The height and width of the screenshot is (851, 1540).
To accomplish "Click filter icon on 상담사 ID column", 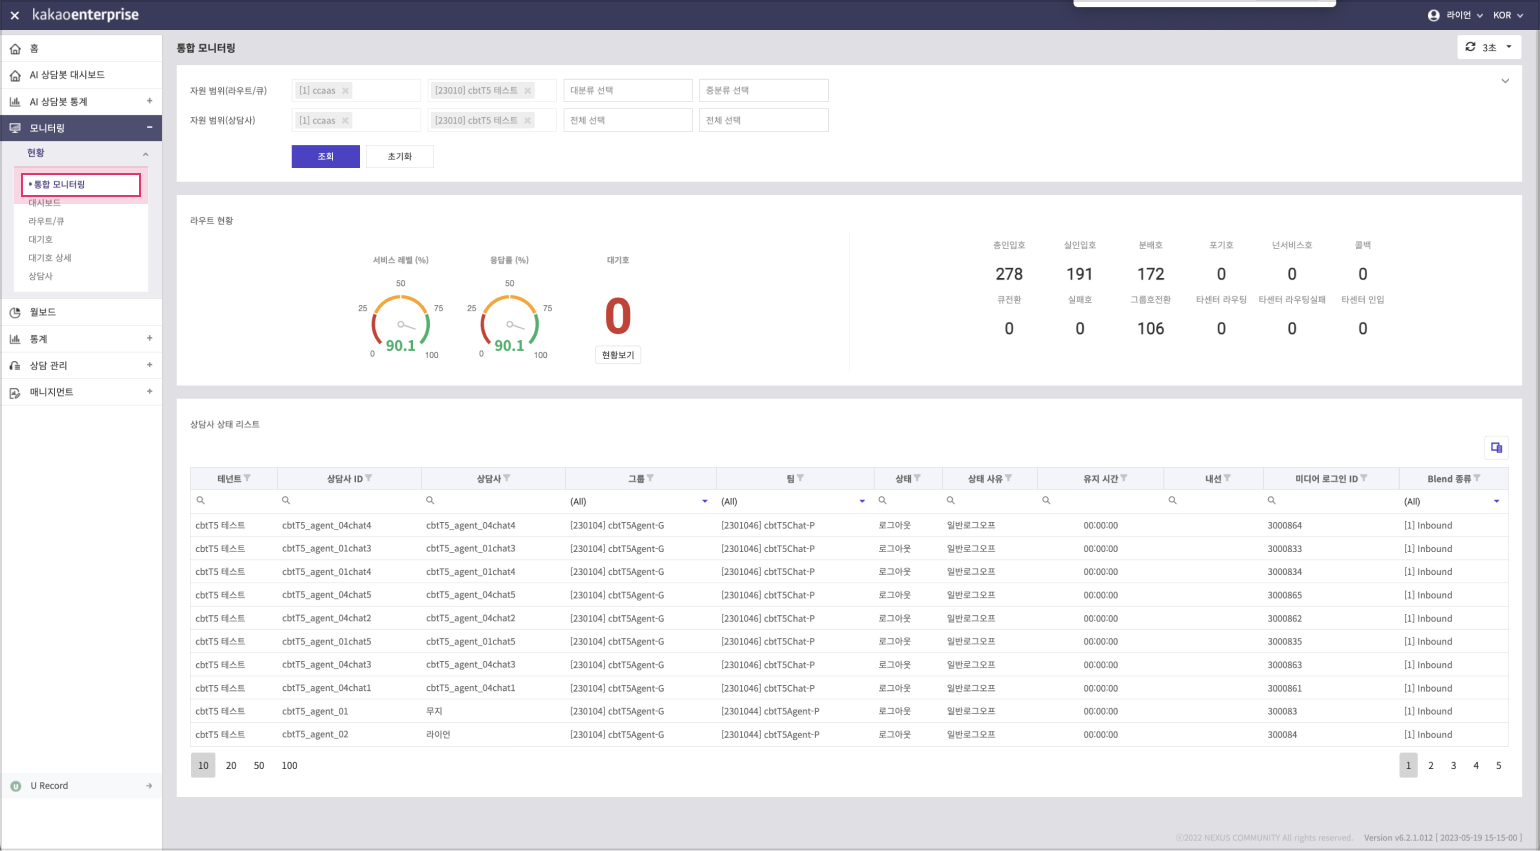I will 369,479.
